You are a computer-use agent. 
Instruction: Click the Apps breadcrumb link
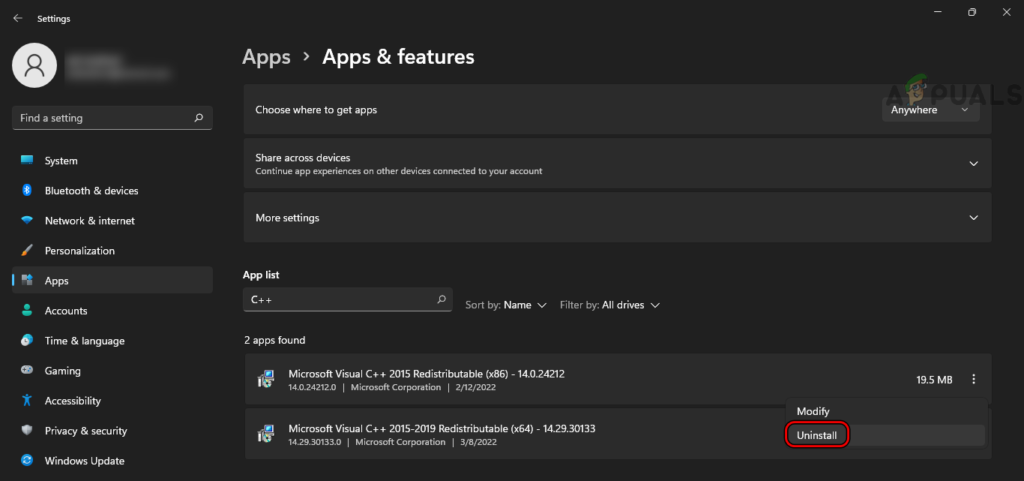pyautogui.click(x=266, y=57)
